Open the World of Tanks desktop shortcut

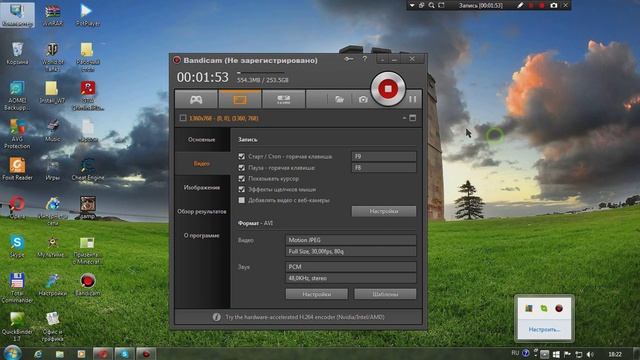tap(53, 56)
